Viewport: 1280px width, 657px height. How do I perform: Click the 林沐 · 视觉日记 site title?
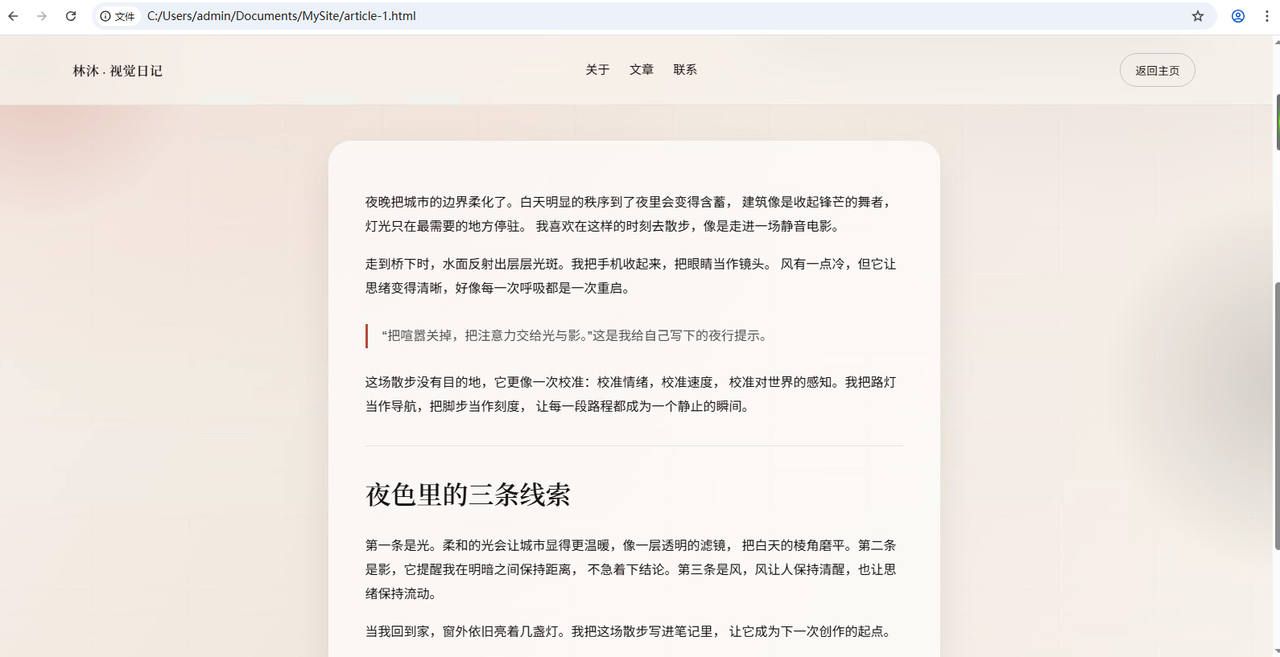117,71
